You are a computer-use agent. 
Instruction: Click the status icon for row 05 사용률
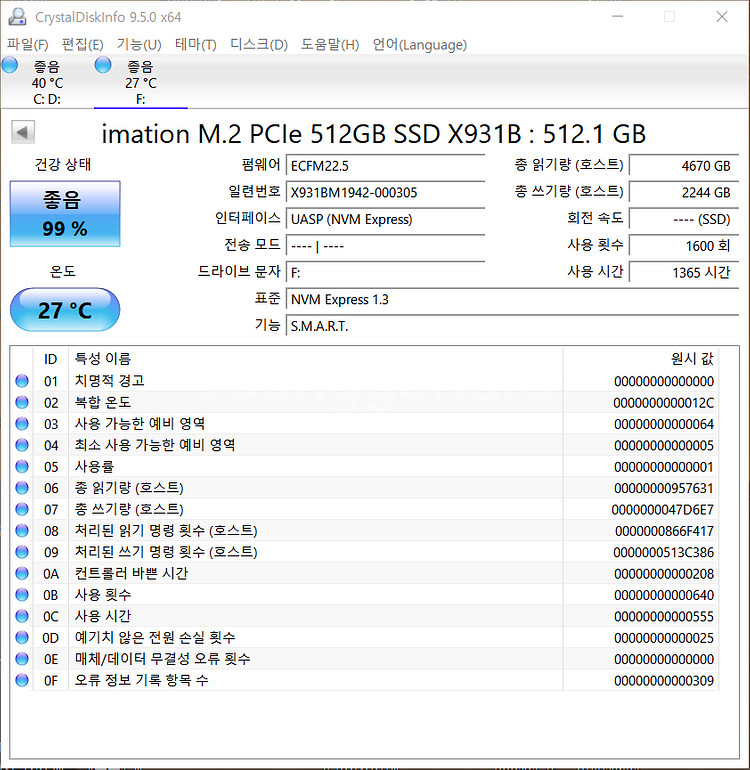coord(22,467)
